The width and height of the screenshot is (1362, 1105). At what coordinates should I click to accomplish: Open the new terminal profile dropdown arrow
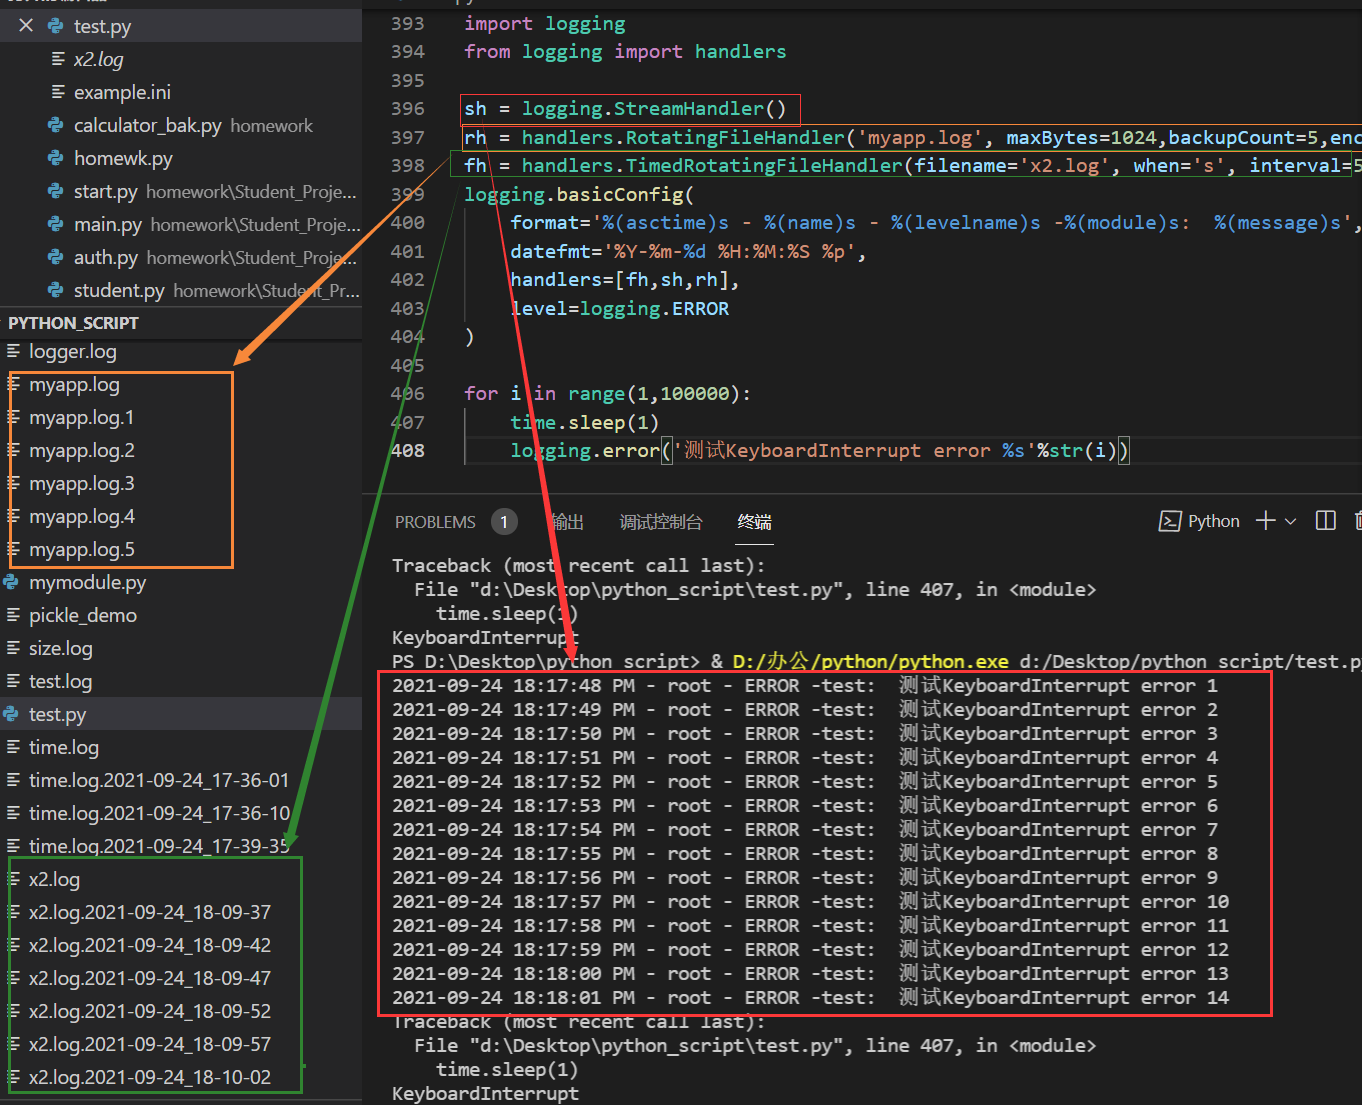1290,521
